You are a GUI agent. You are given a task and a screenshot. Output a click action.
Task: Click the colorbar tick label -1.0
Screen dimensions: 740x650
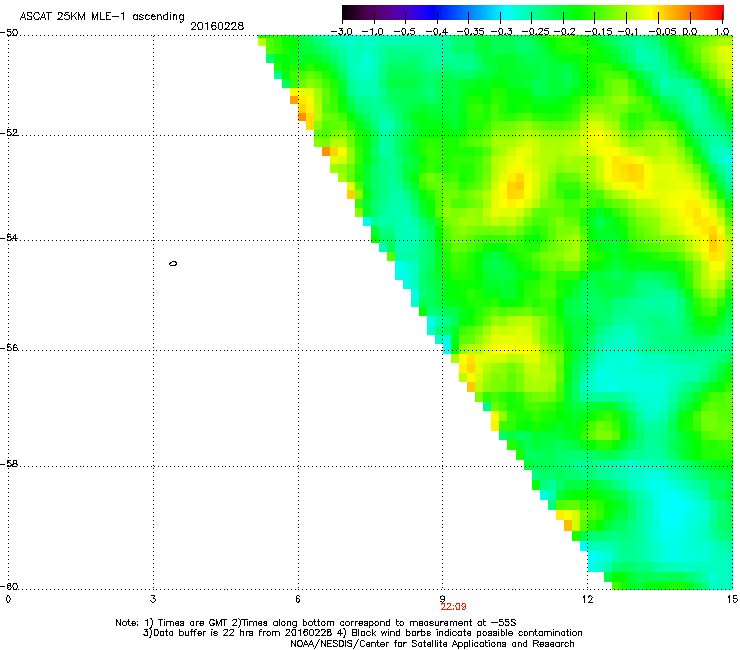click(x=373, y=32)
